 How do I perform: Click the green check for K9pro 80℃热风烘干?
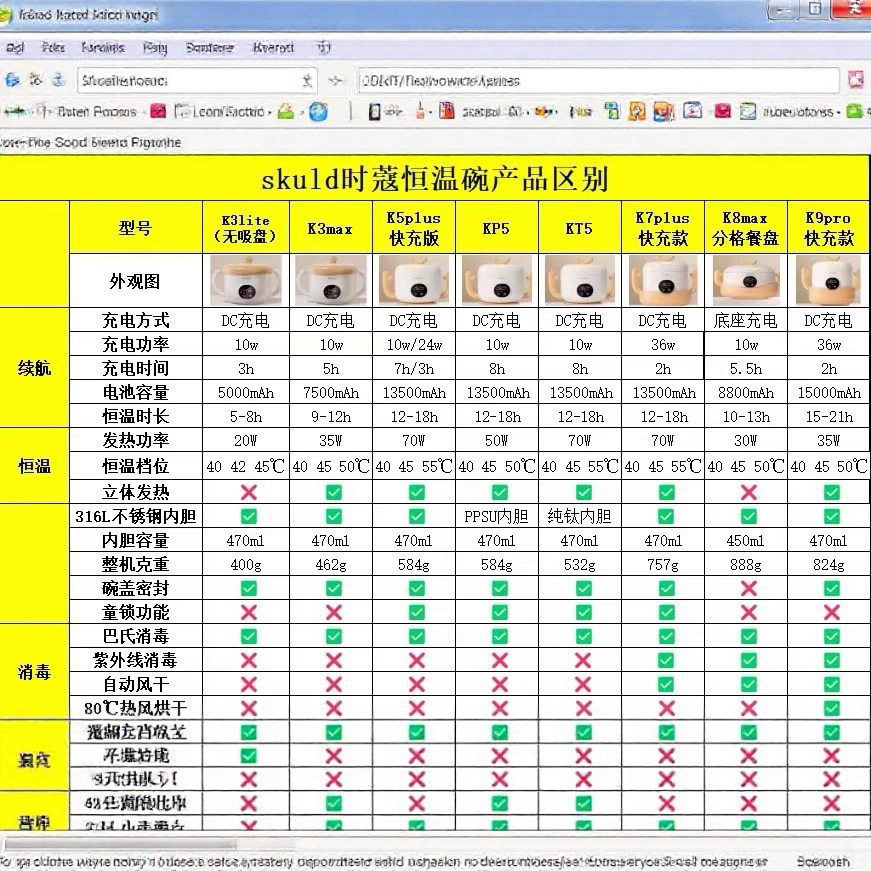pos(831,708)
